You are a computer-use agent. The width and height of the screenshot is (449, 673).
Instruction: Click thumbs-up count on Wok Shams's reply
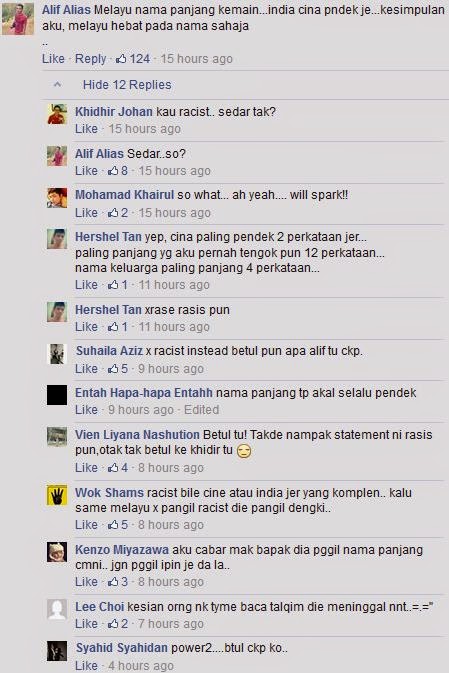(x=118, y=525)
